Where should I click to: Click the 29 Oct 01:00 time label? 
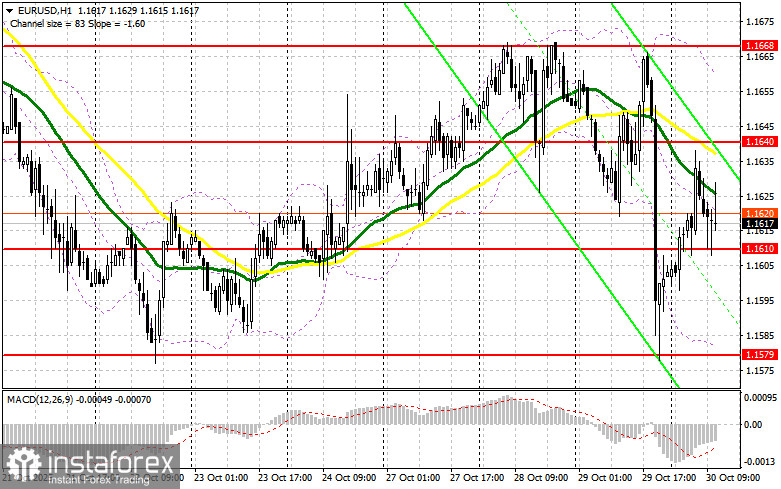(605, 478)
